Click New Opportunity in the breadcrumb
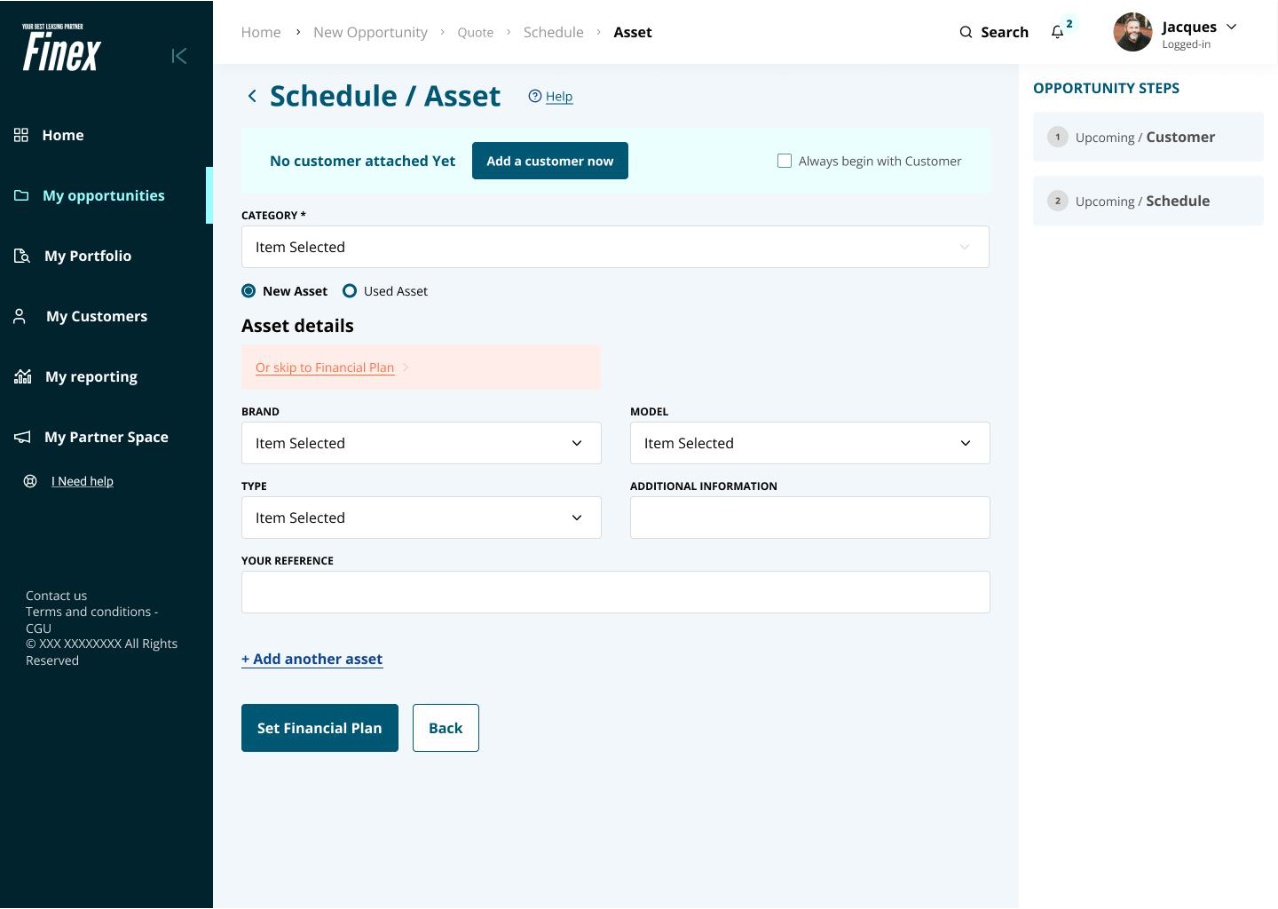The image size is (1278, 909). pyautogui.click(x=370, y=32)
